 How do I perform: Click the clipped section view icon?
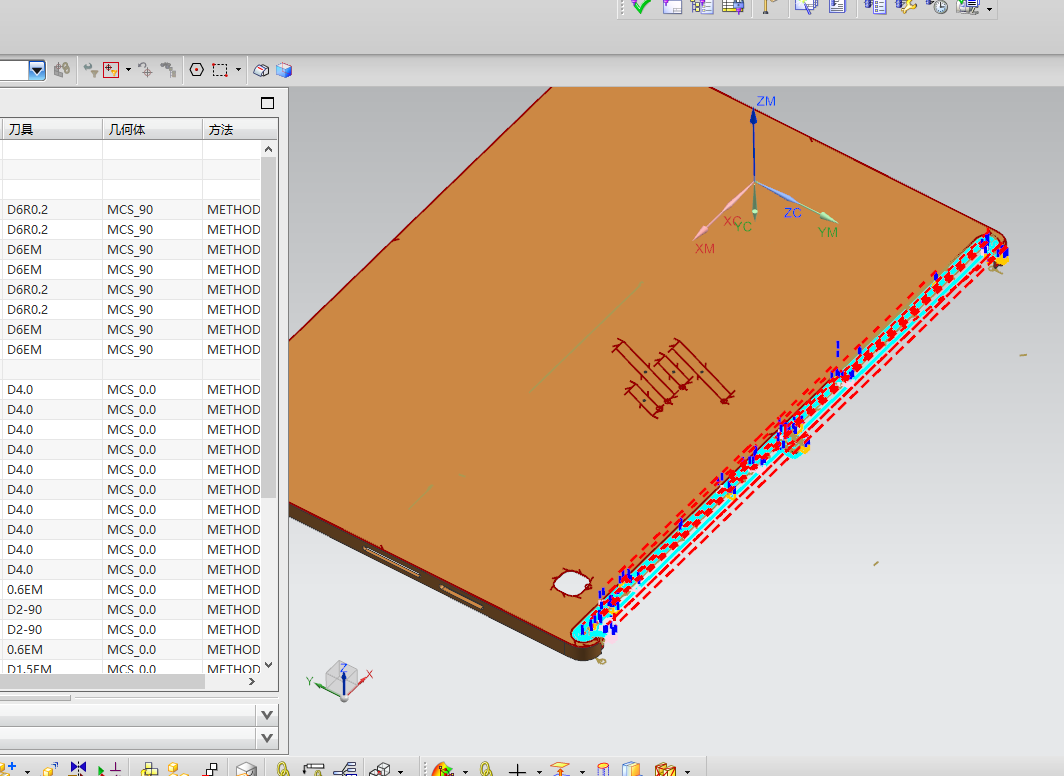point(261,70)
